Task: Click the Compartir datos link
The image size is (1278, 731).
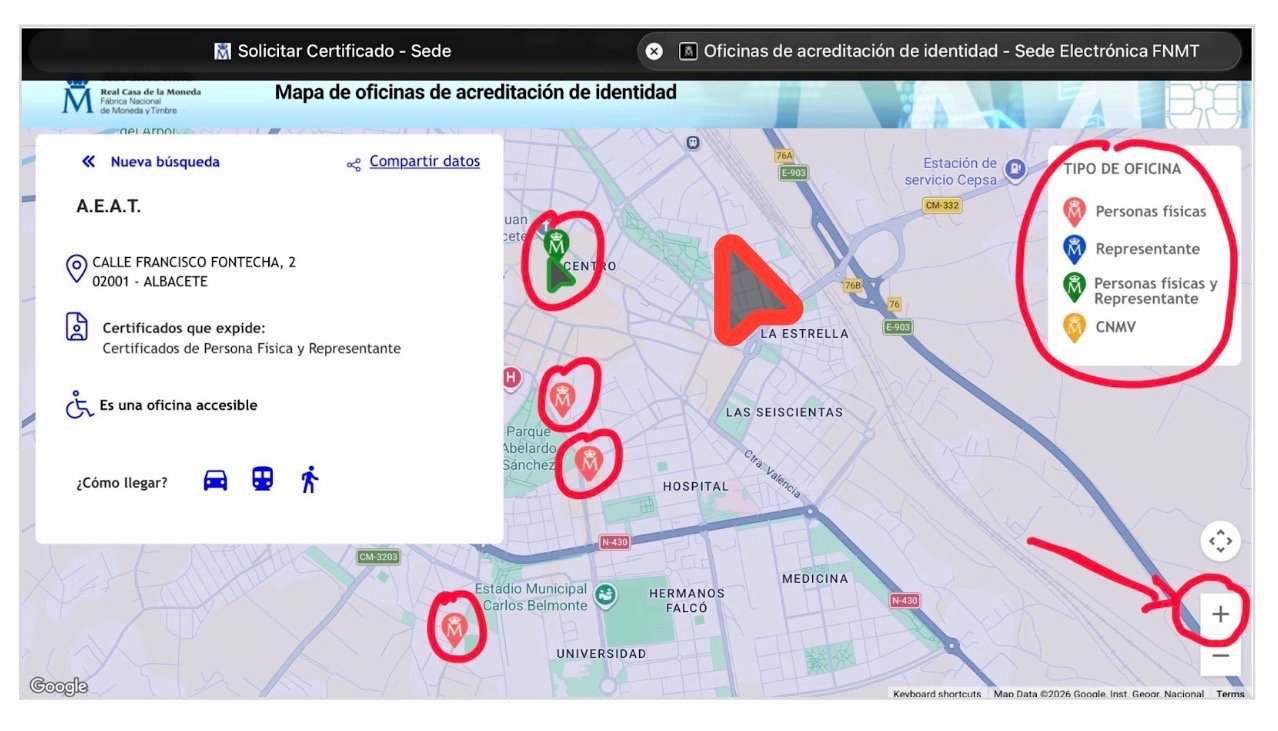Action: pyautogui.click(x=424, y=161)
